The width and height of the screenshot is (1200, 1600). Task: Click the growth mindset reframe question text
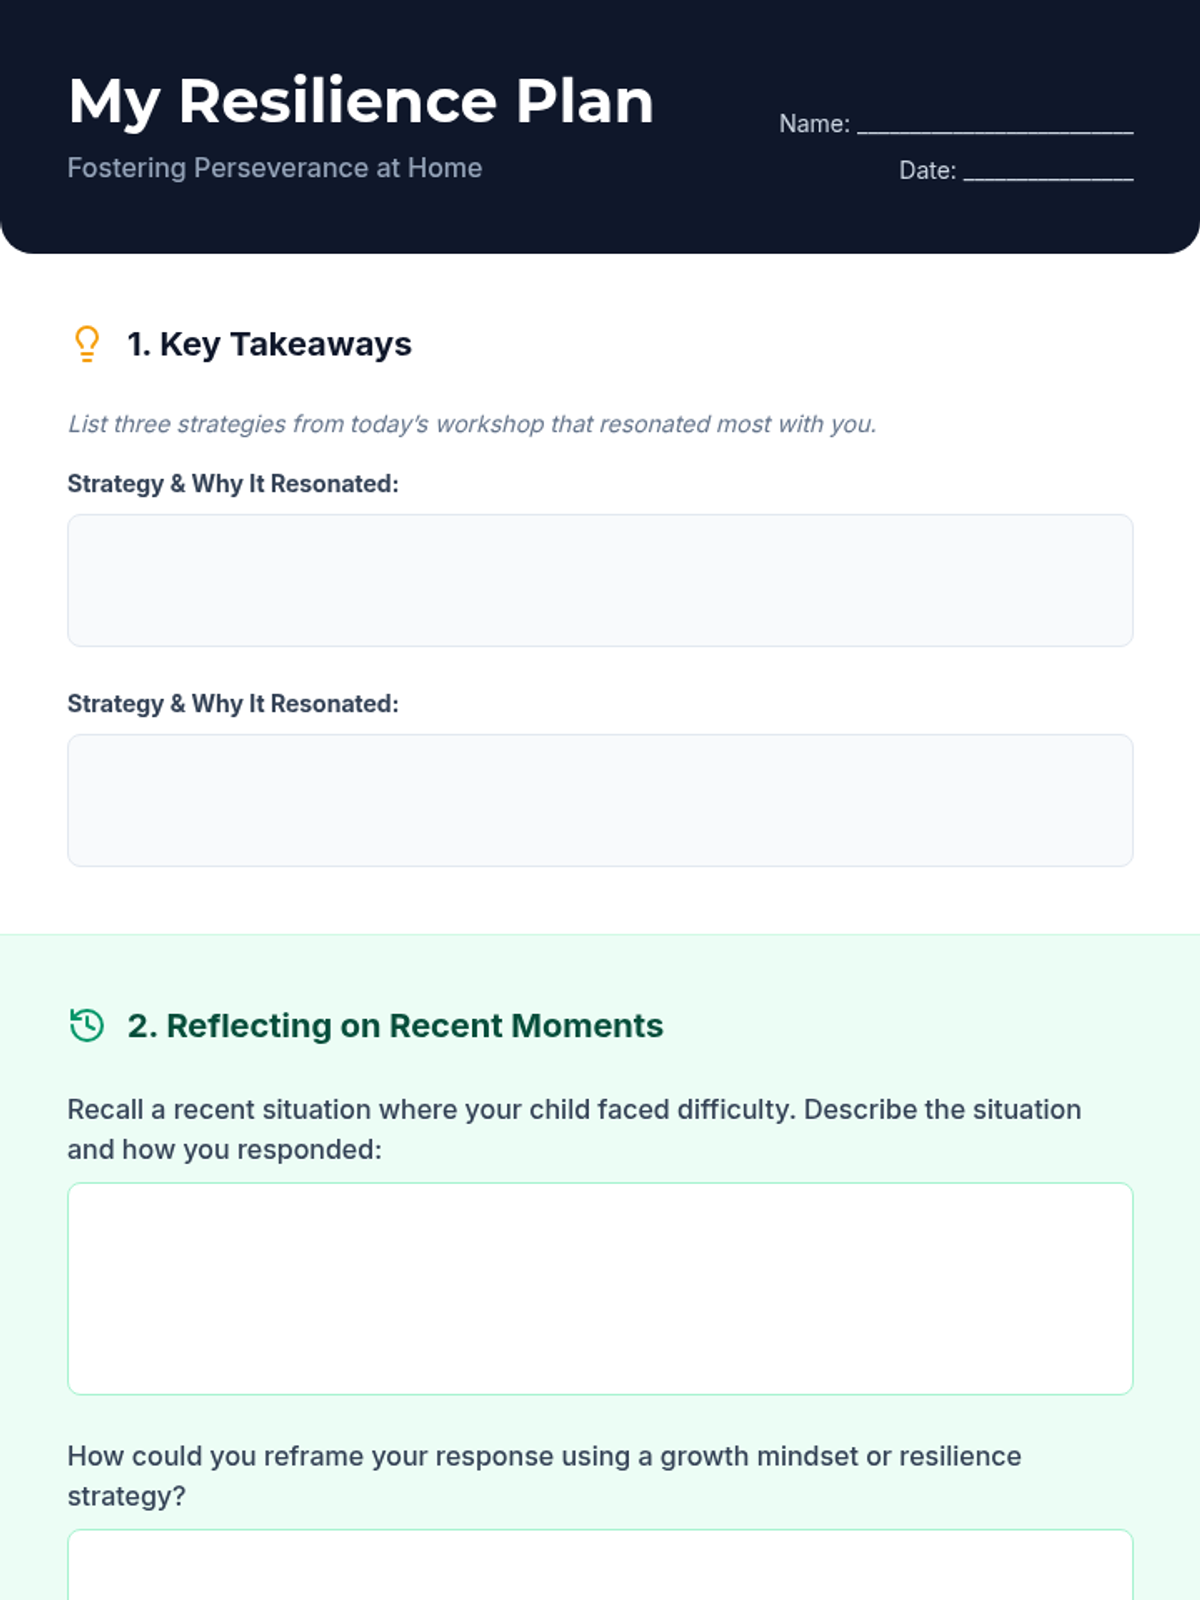(544, 1476)
